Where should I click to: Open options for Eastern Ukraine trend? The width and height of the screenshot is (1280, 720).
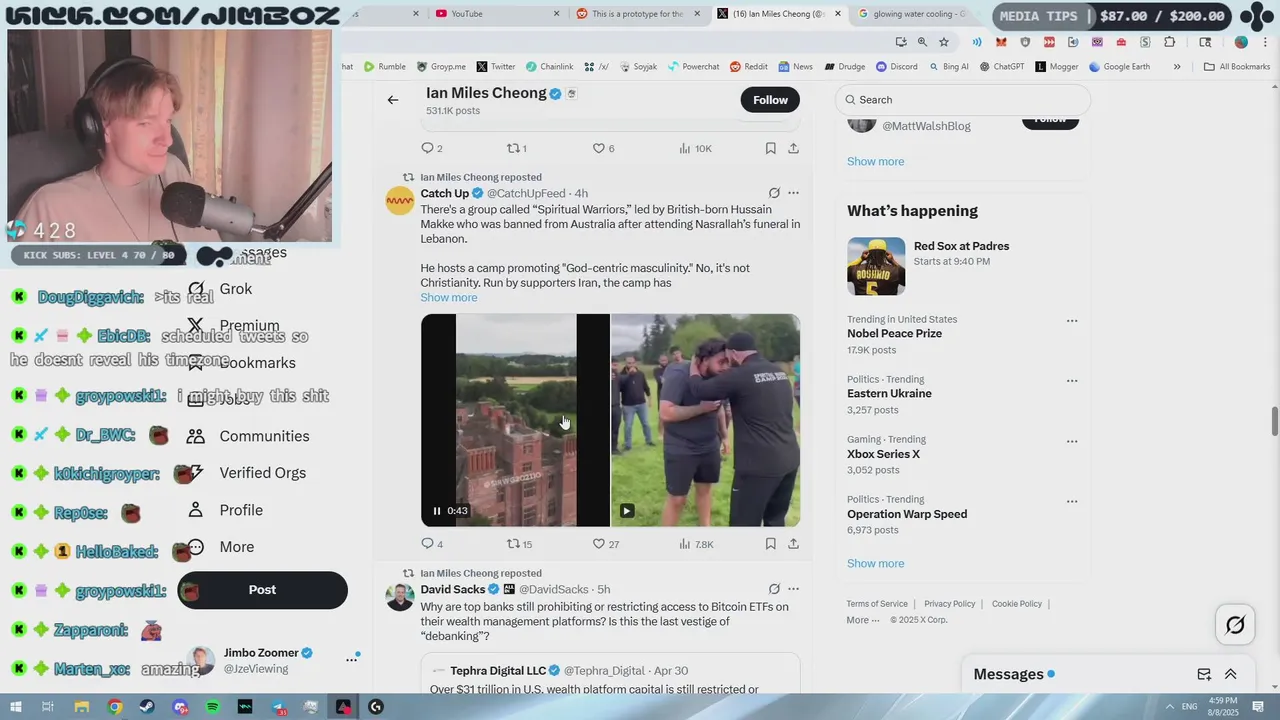(1072, 381)
